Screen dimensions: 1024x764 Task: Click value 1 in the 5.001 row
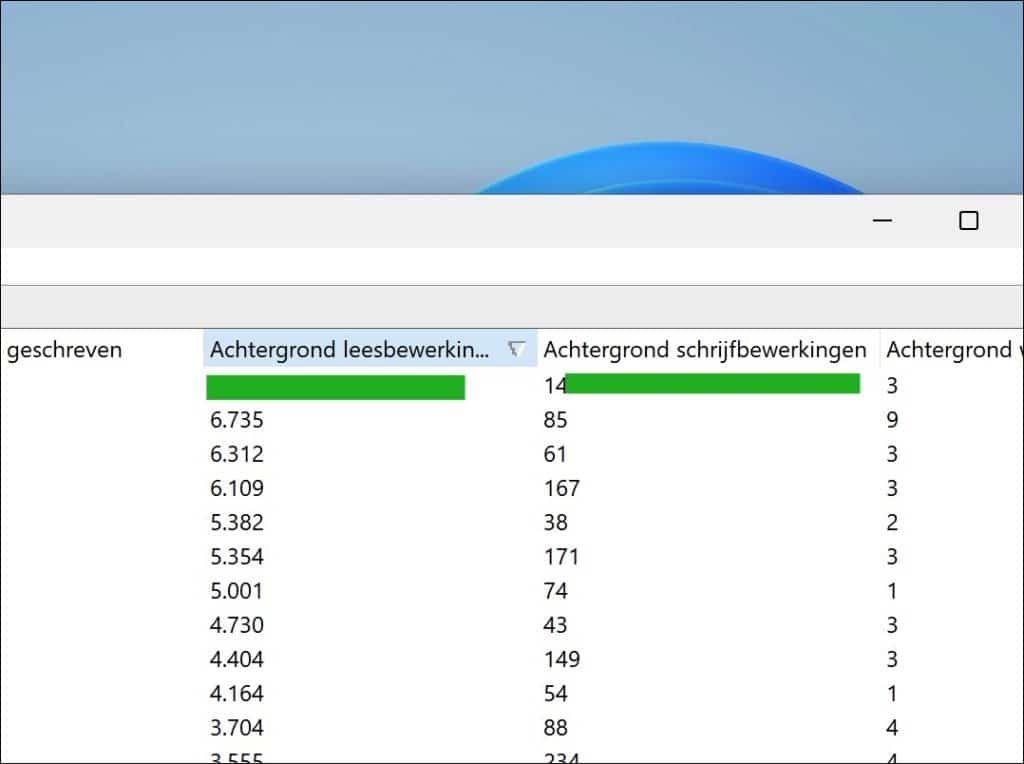(x=892, y=591)
